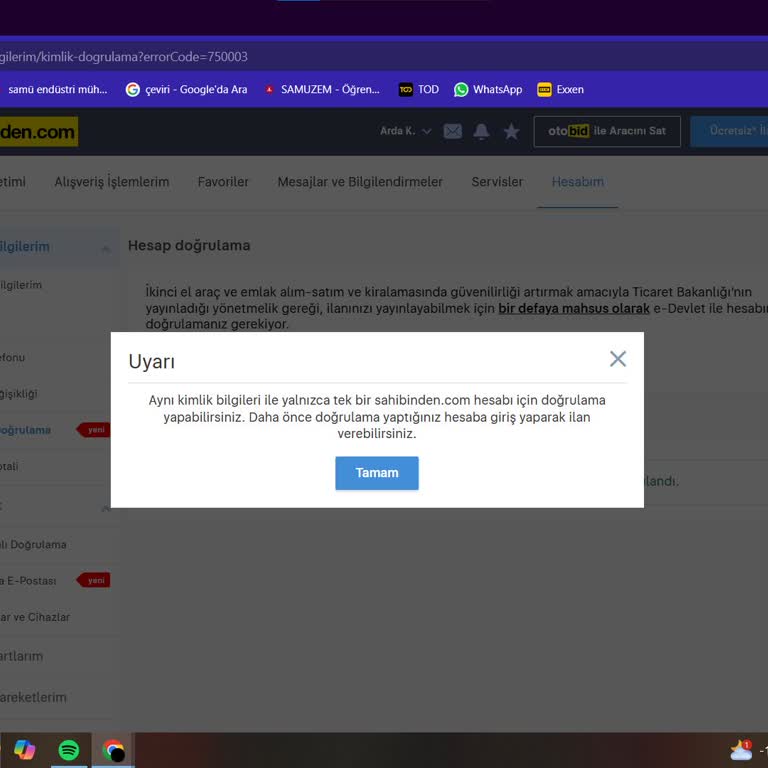Image resolution: width=768 pixels, height=768 pixels.
Task: Open sidebar item ending 'efonu'
Action: (12, 358)
